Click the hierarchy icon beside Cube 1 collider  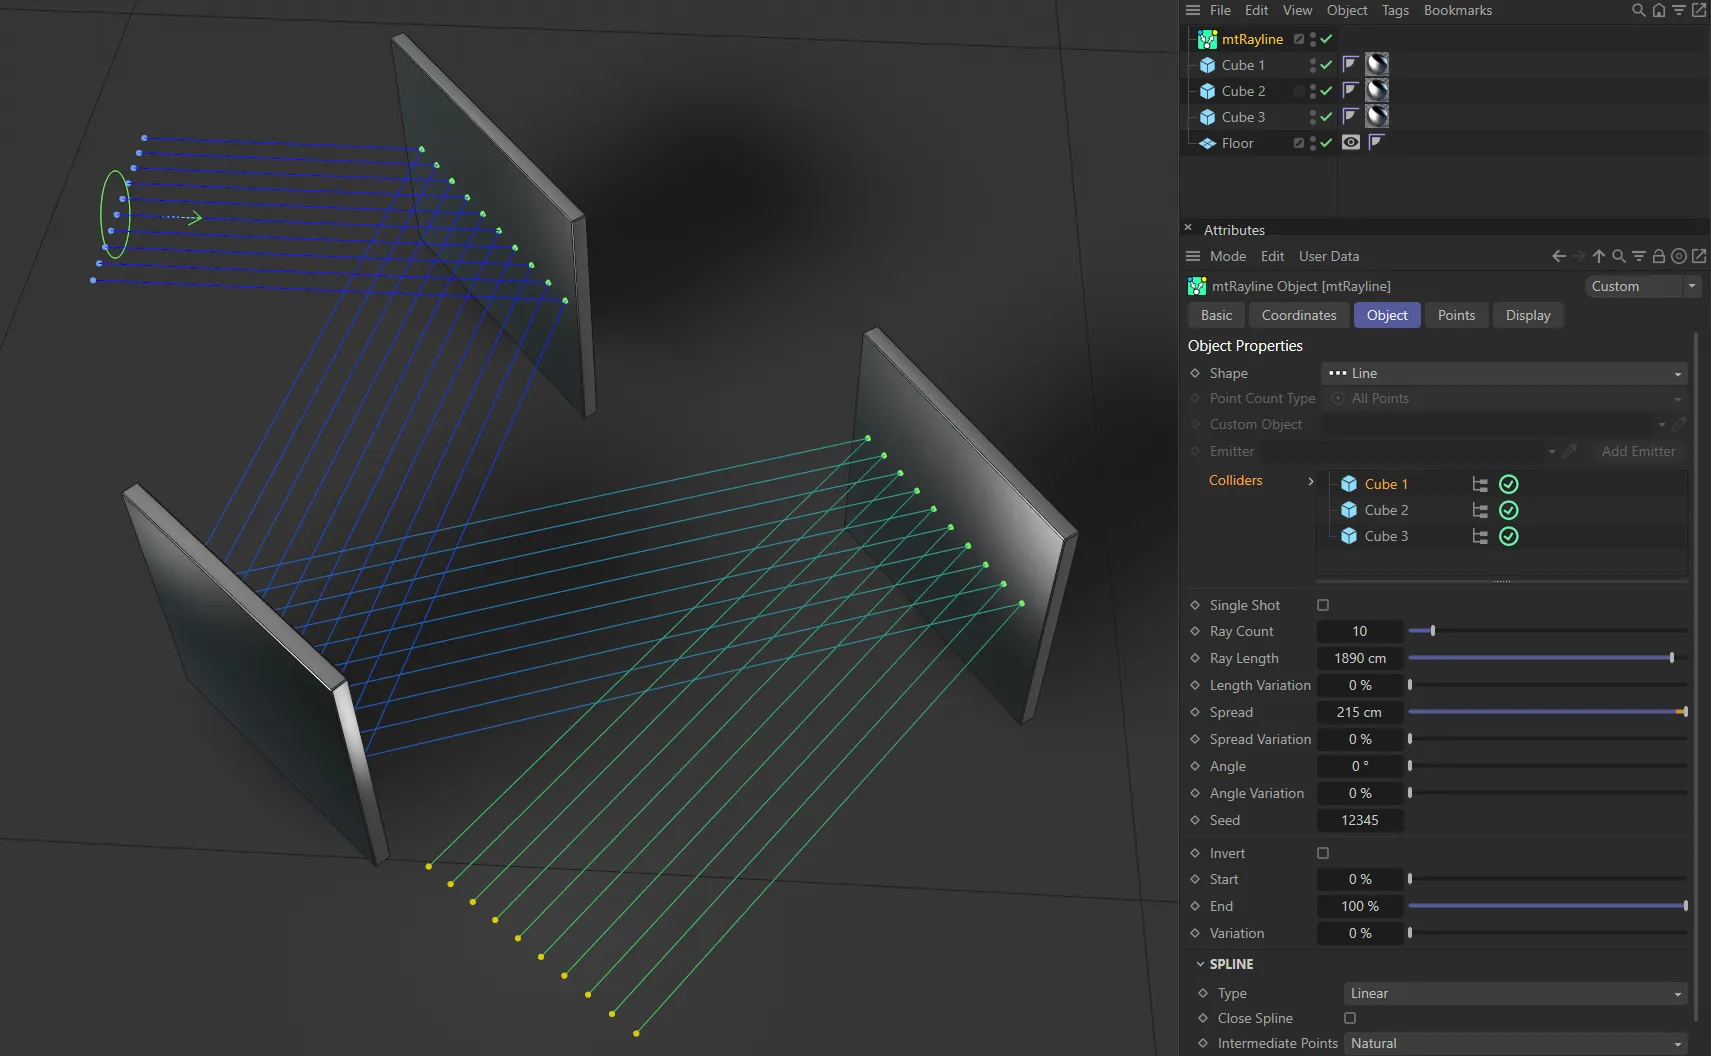[1479, 484]
